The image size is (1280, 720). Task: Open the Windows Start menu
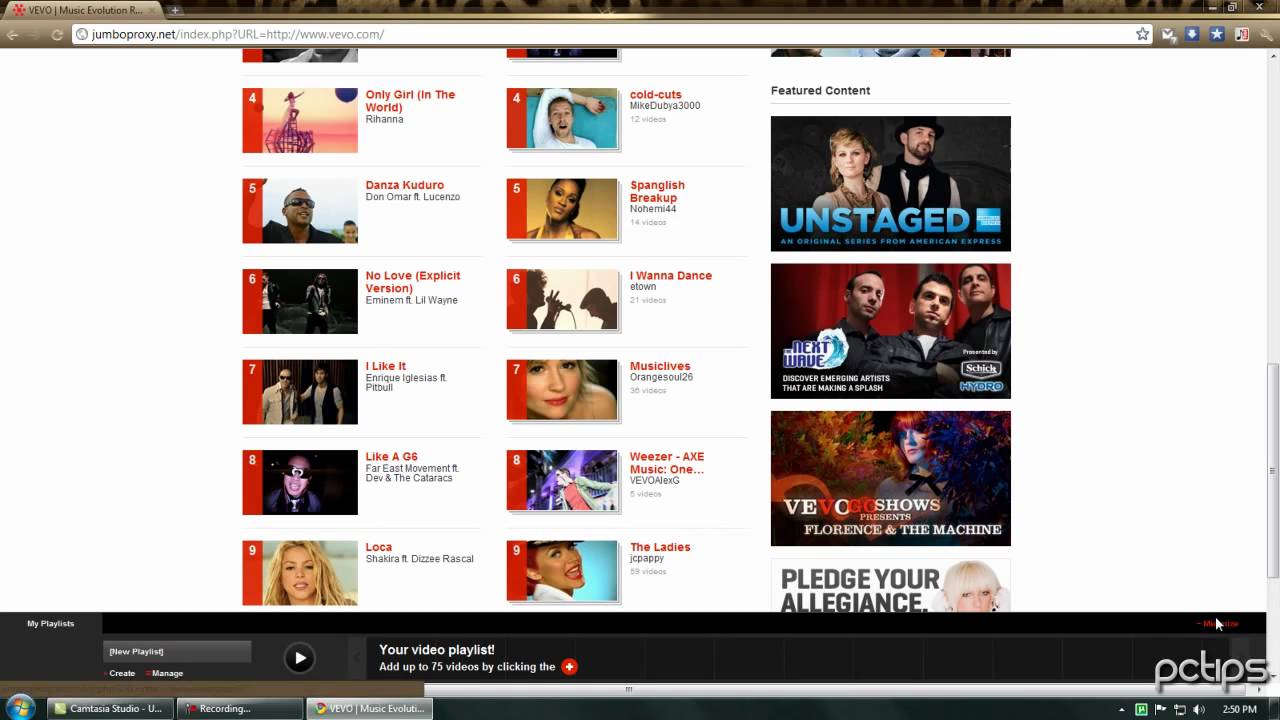coord(19,708)
